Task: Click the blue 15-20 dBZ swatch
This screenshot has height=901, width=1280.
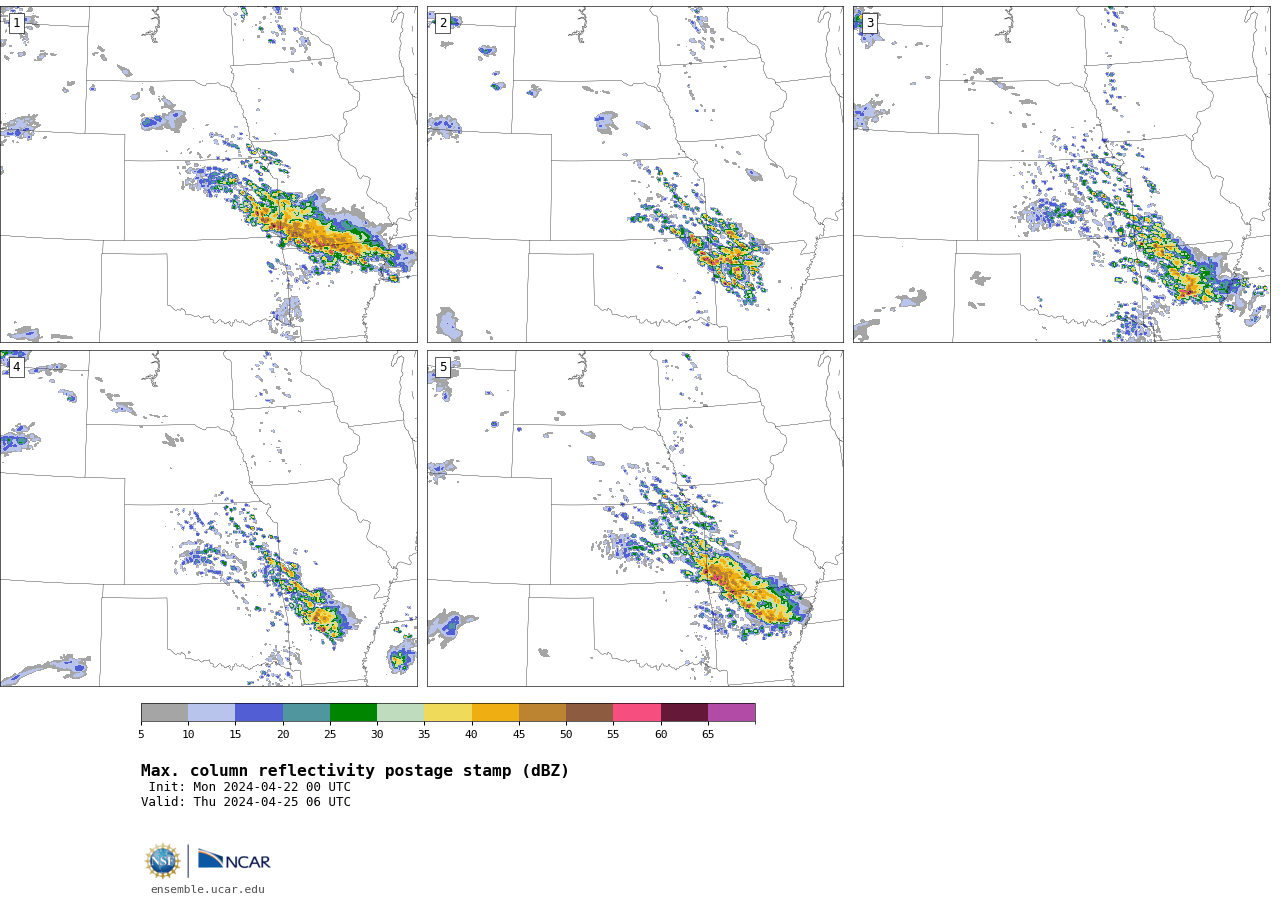Action: [x=259, y=713]
